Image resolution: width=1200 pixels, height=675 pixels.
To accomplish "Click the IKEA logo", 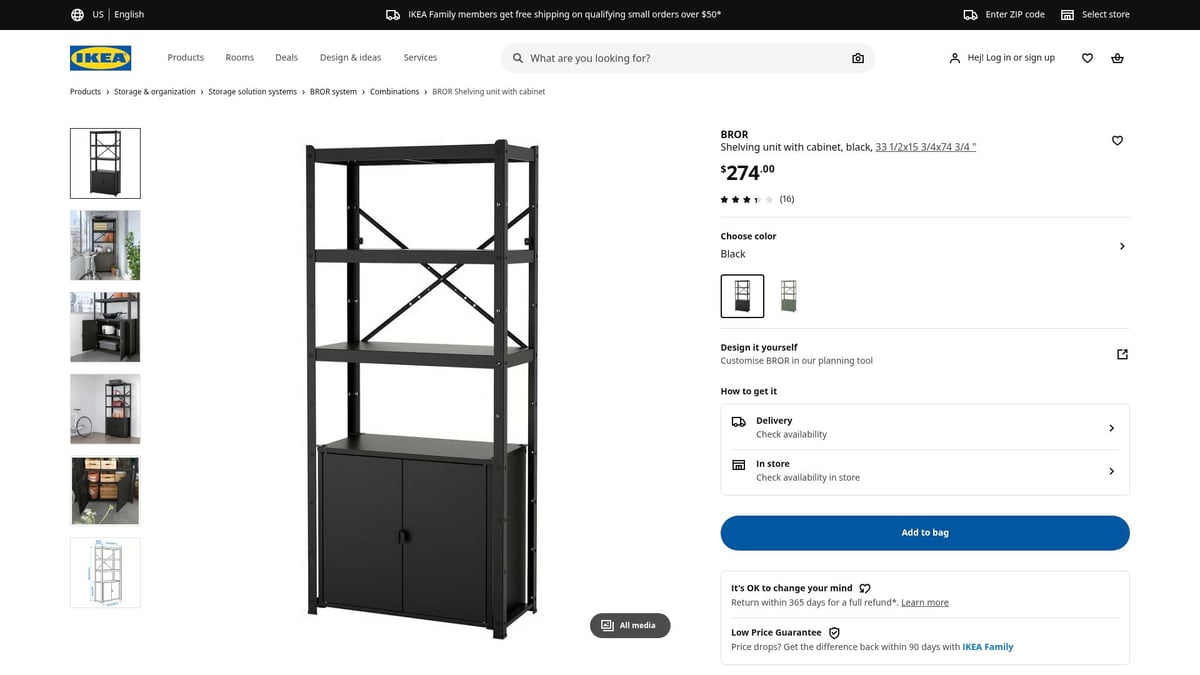I will (100, 57).
